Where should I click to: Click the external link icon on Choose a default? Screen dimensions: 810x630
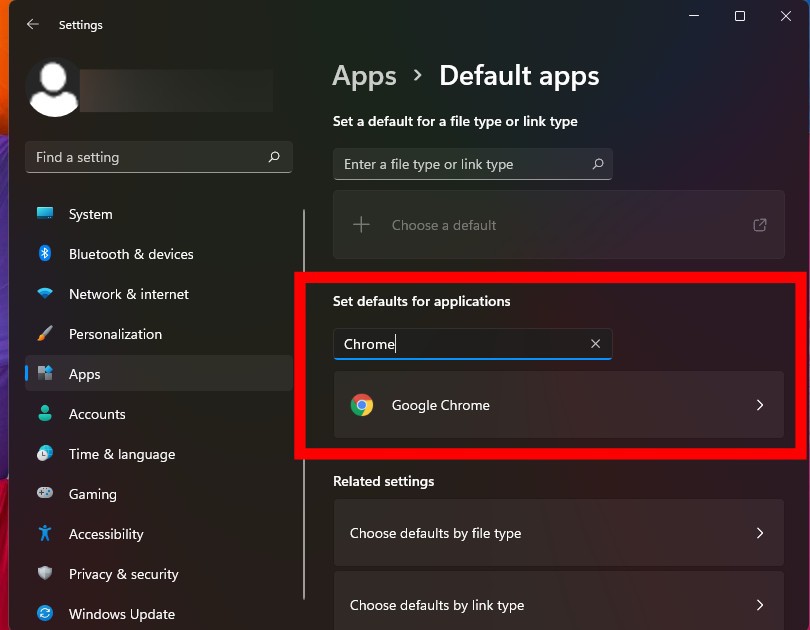(759, 225)
